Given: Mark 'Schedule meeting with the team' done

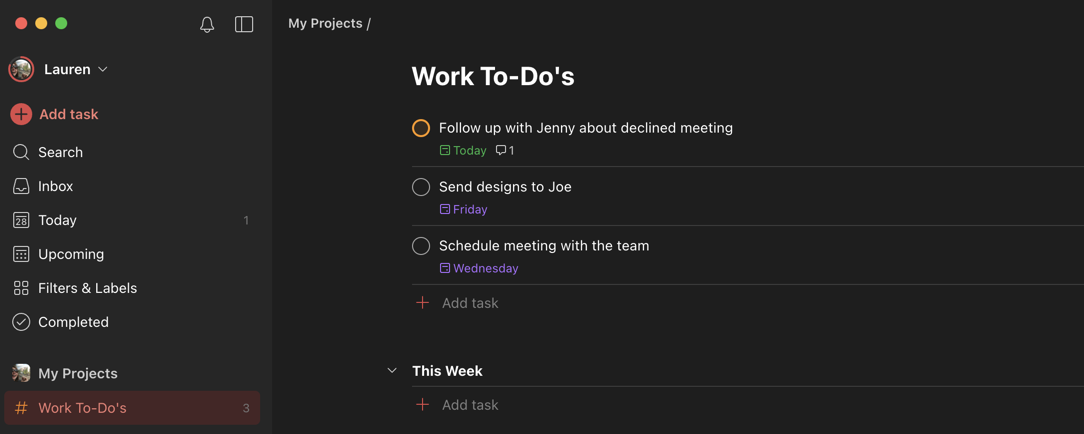Looking at the screenshot, I should (421, 245).
